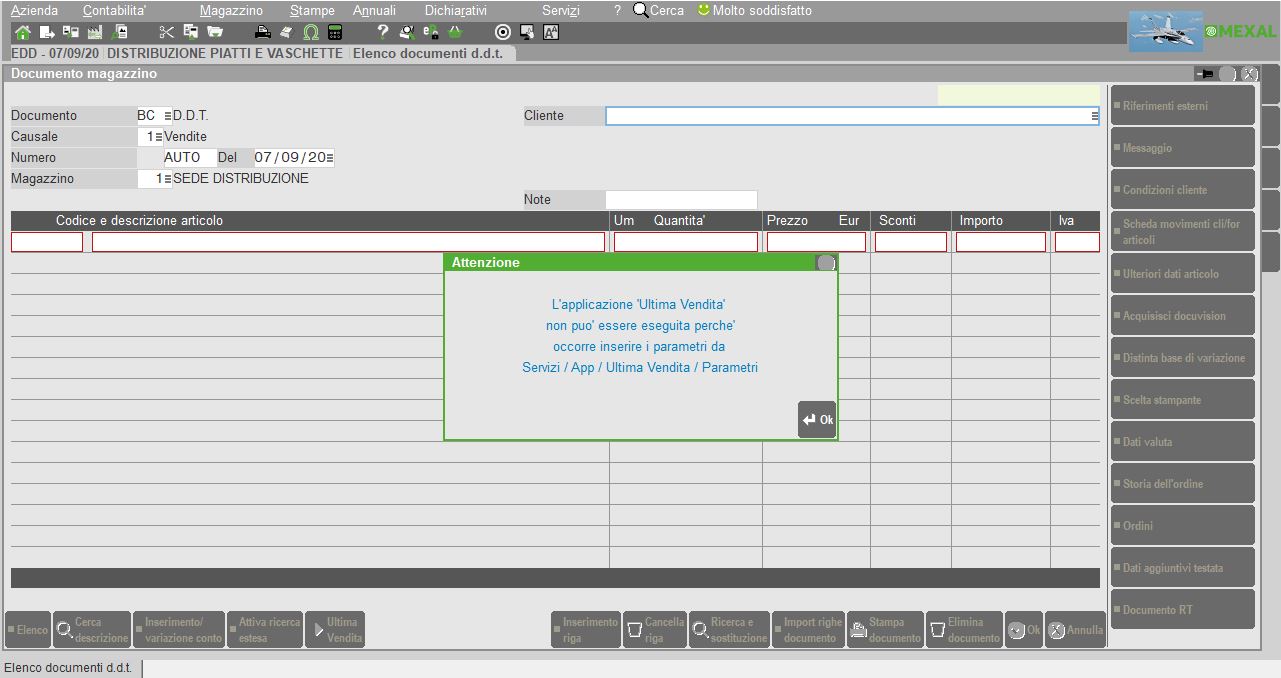Click the question mark help icon
This screenshot has height=678, width=1281.
382,32
